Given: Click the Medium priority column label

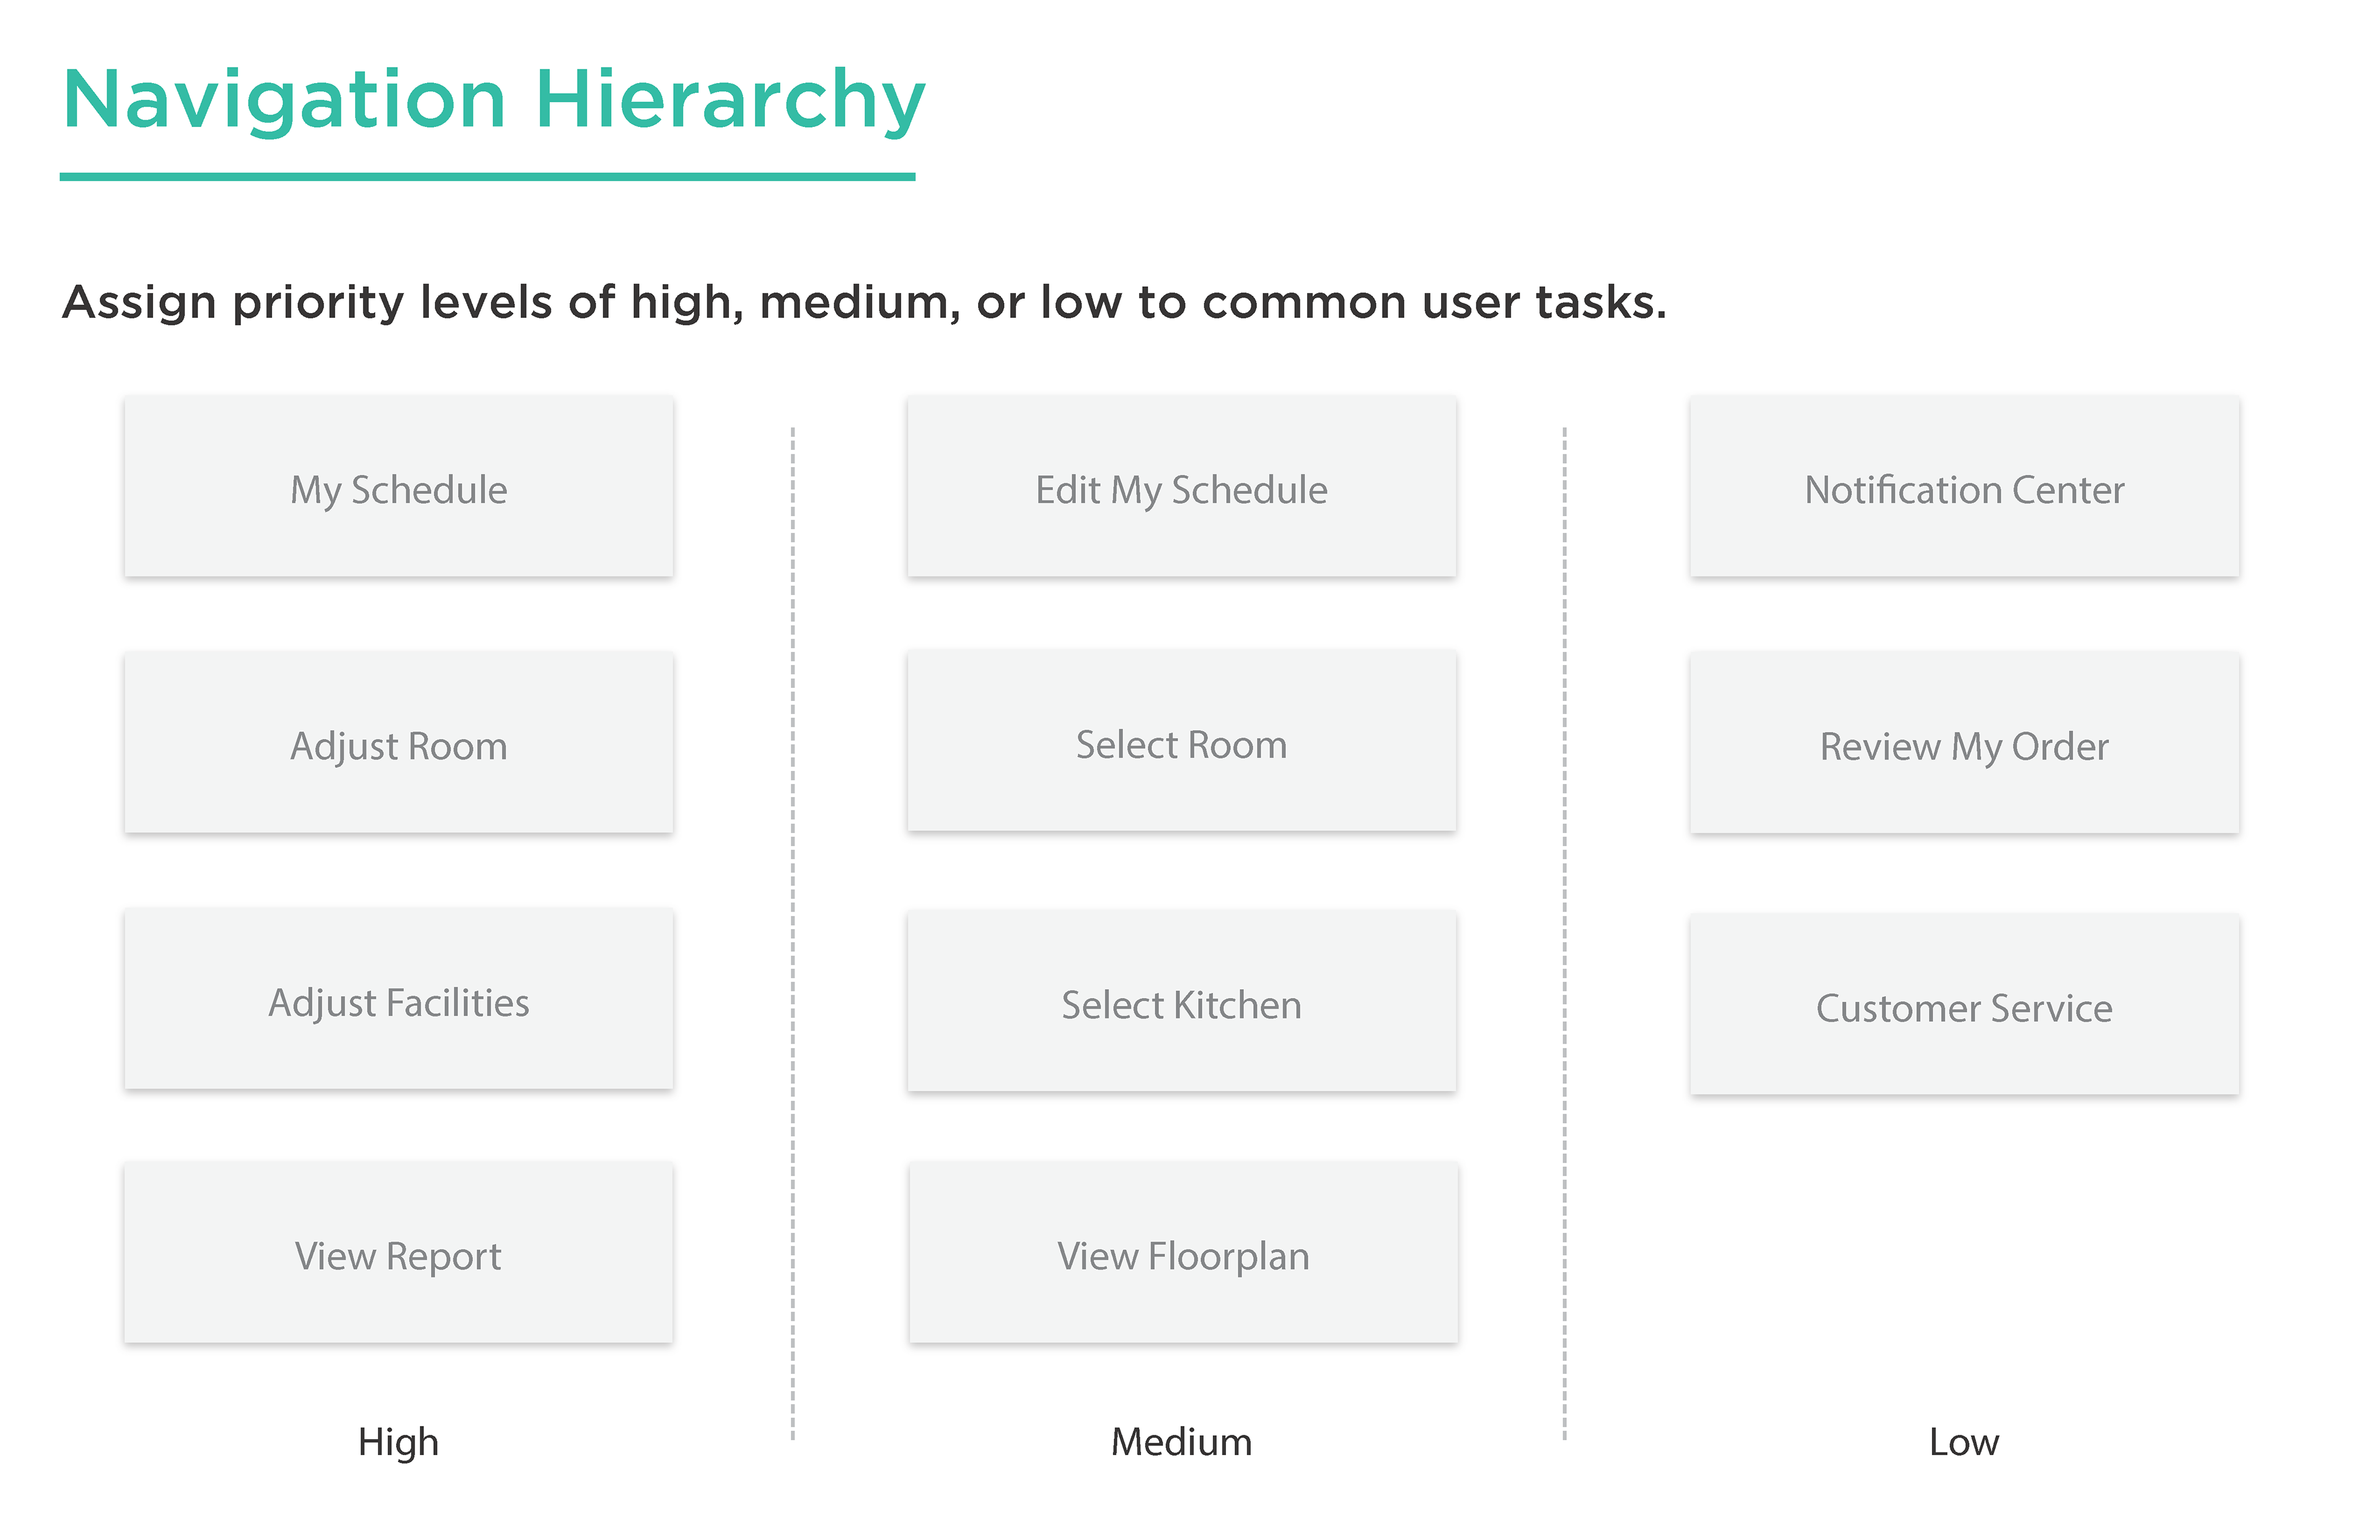Looking at the screenshot, I should pyautogui.click(x=1181, y=1442).
